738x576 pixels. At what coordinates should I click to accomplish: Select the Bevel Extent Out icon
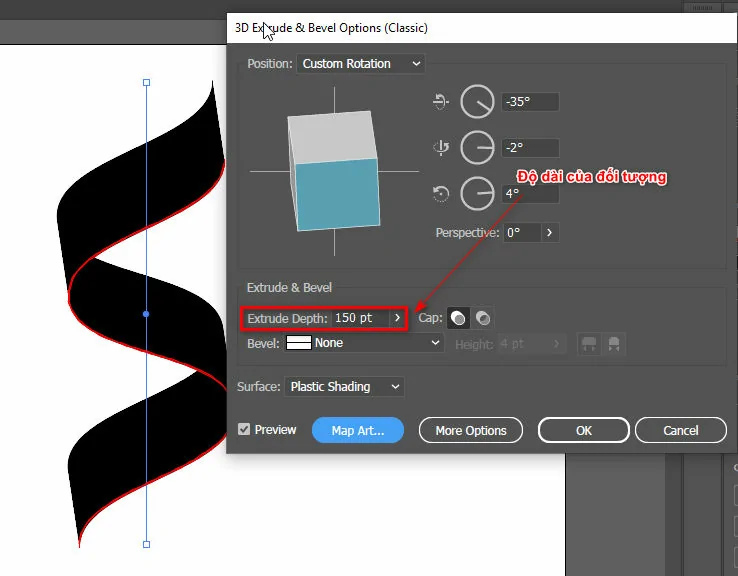click(x=589, y=344)
